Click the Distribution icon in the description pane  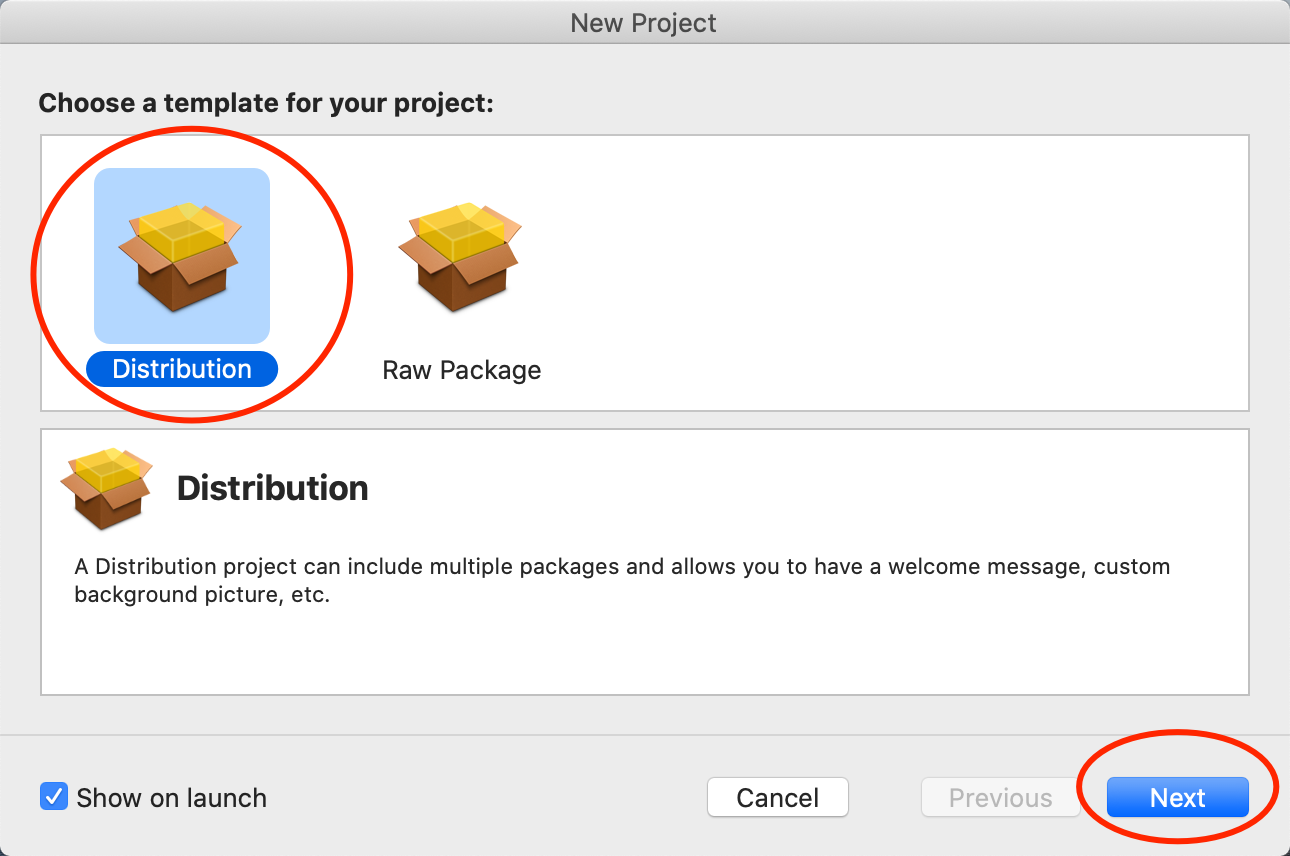106,488
